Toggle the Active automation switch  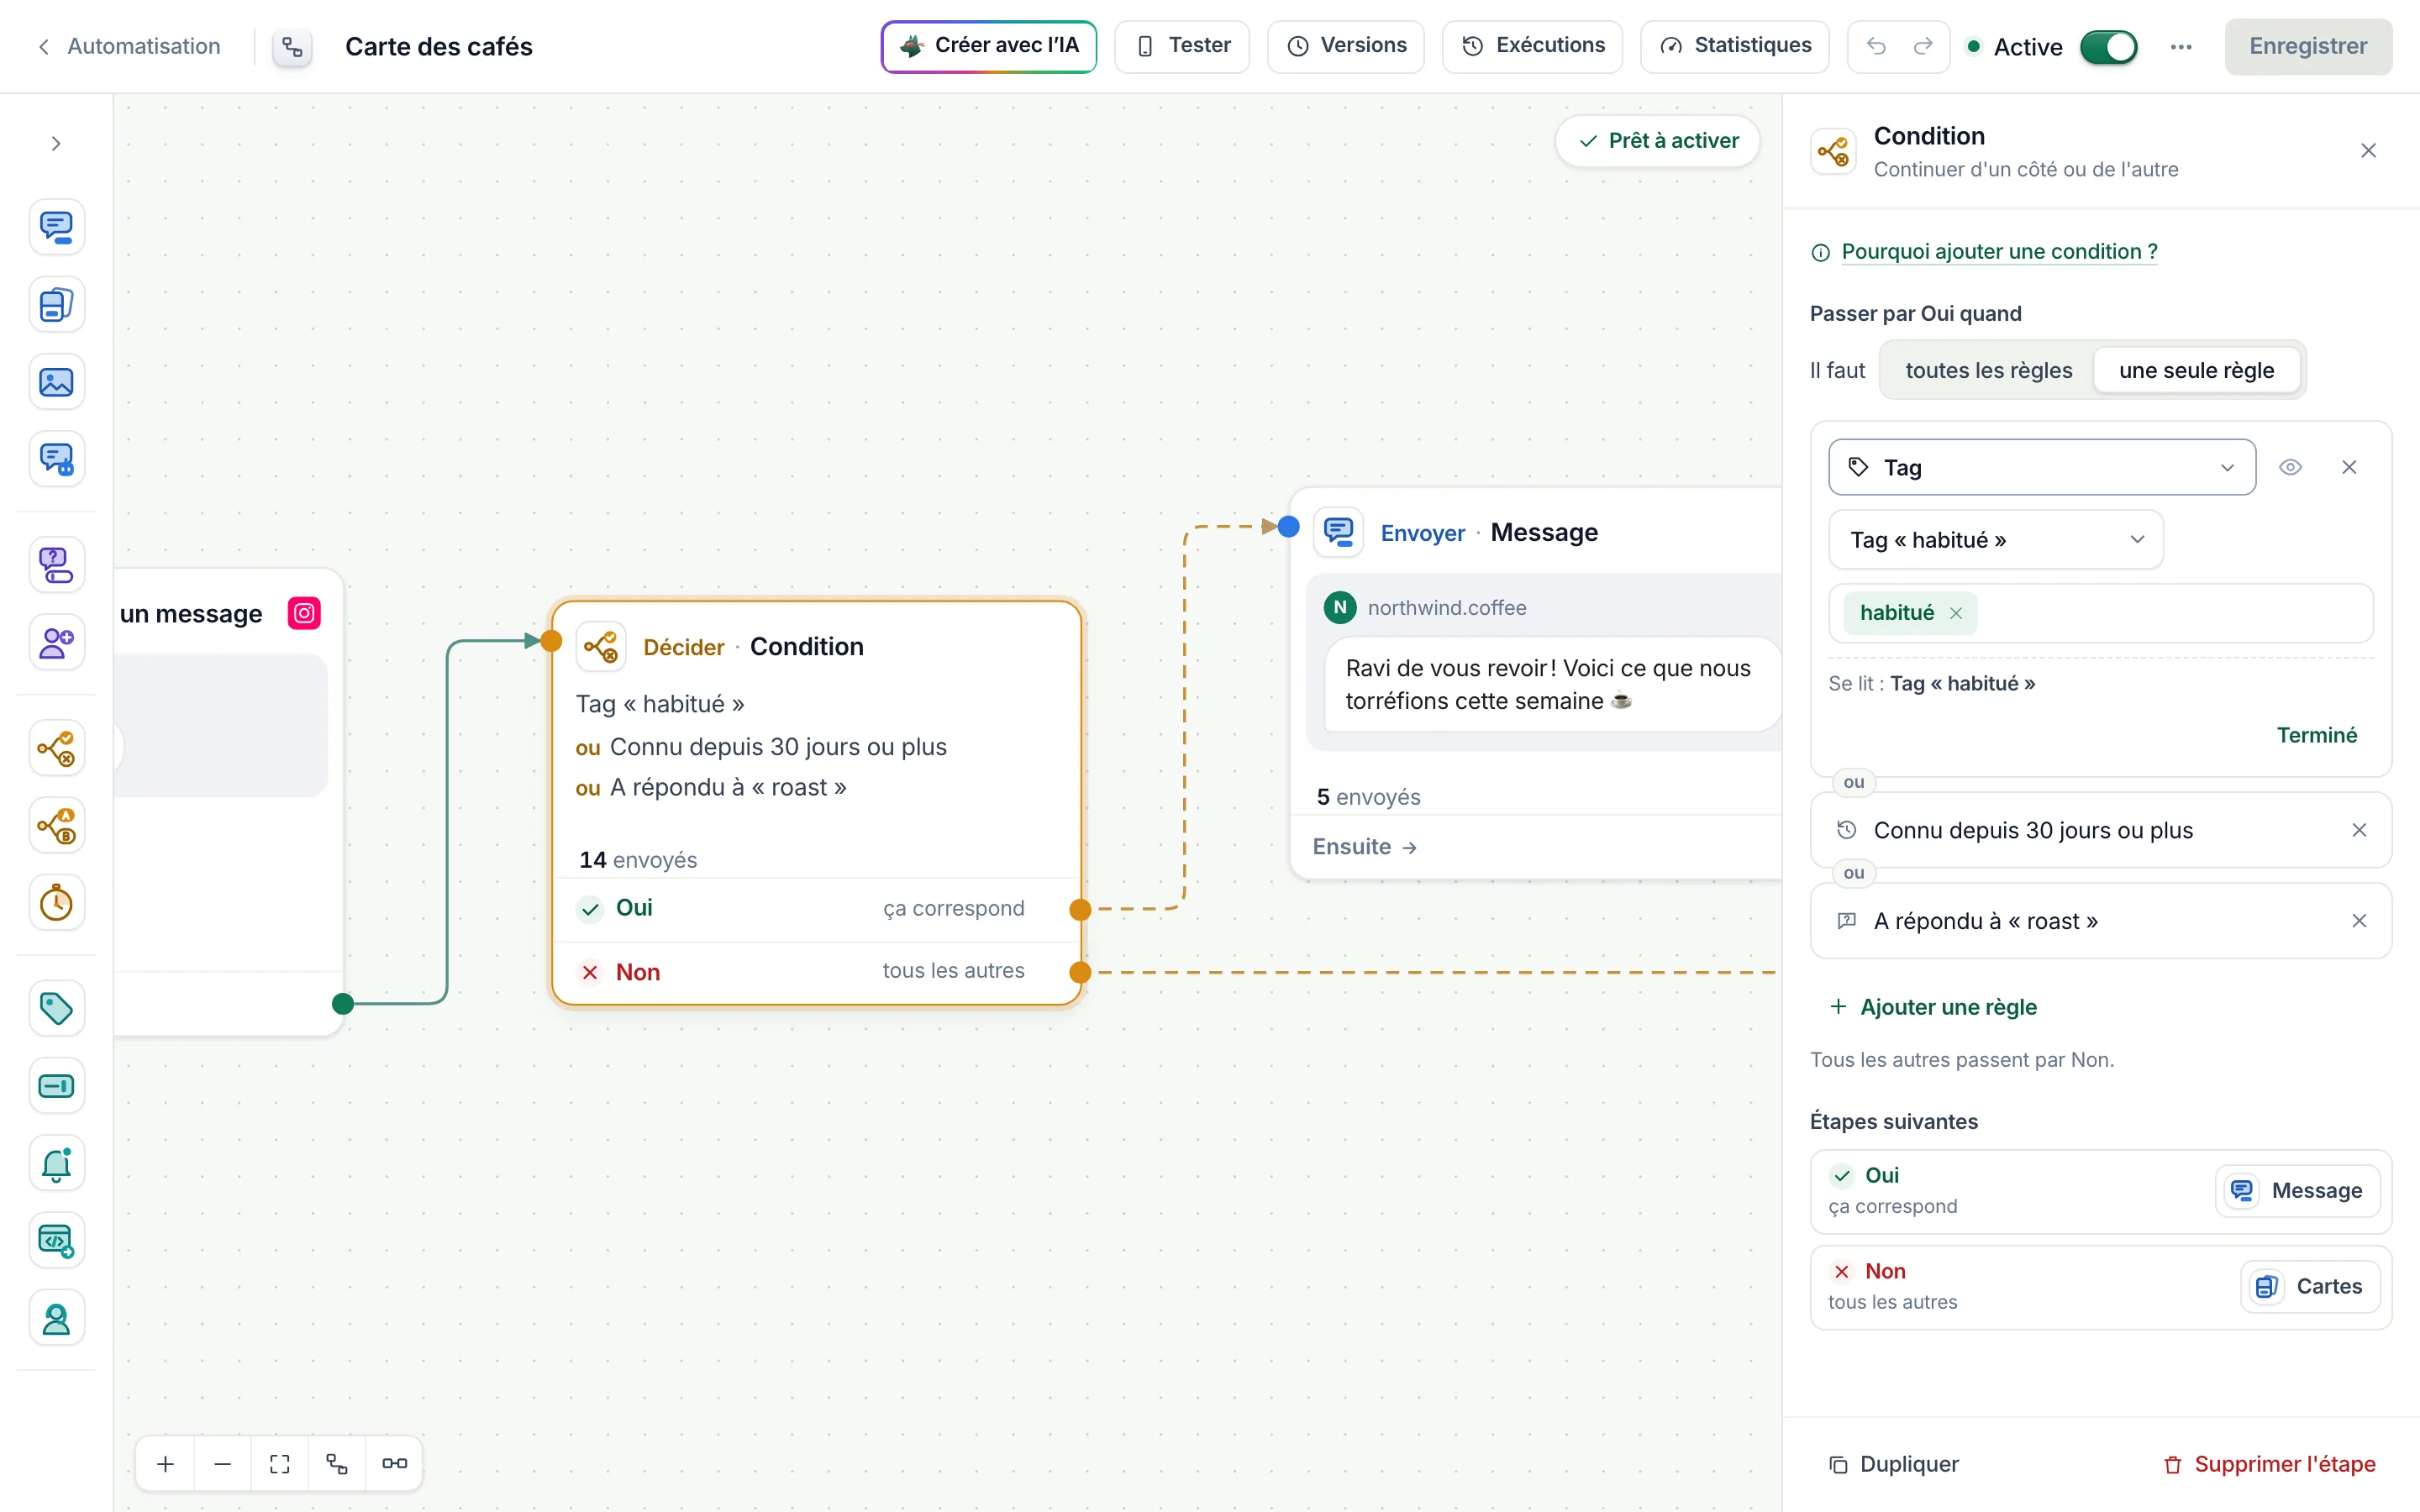2108,47
